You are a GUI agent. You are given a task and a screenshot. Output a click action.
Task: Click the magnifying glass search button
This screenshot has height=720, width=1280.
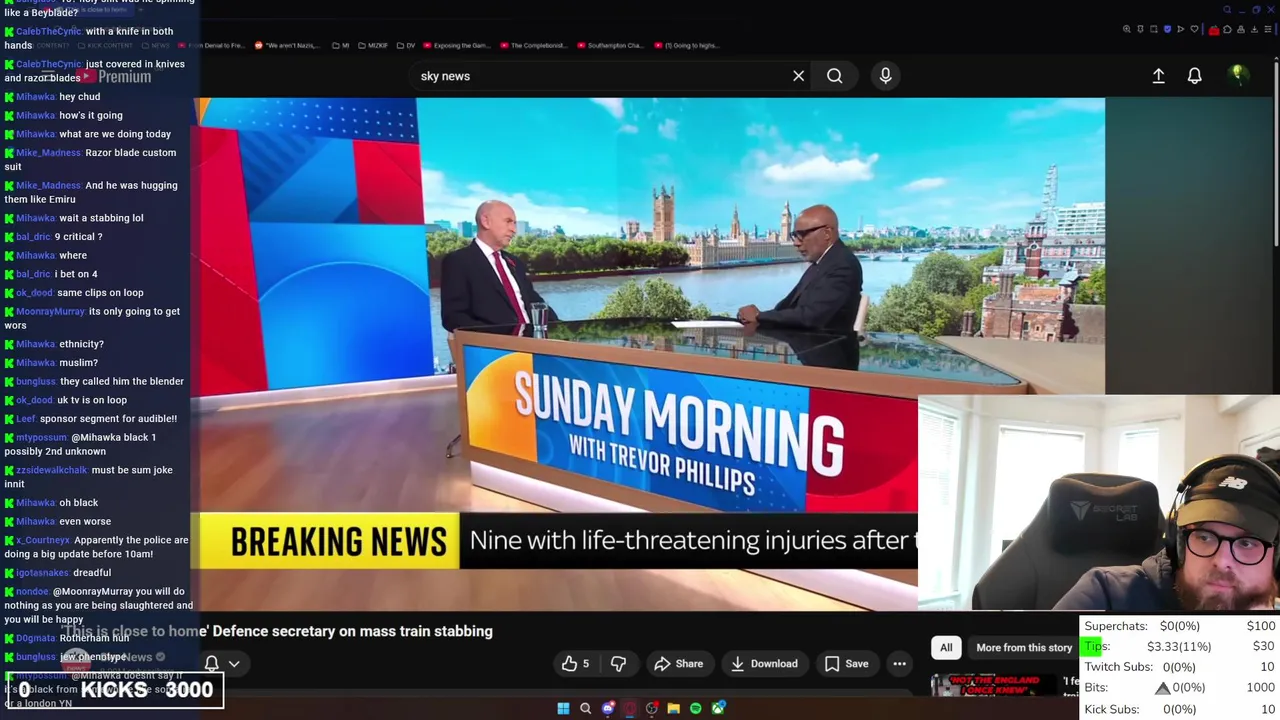tap(834, 76)
